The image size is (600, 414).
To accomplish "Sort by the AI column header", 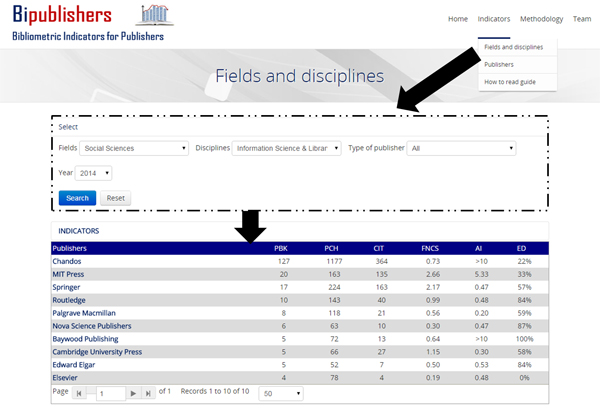I will click(478, 248).
